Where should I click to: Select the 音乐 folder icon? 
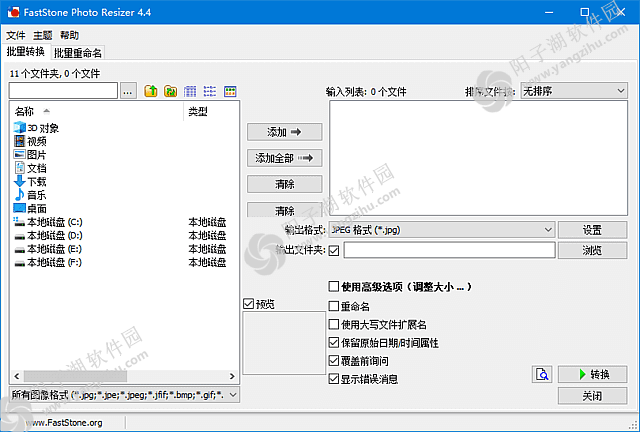[x=20, y=195]
